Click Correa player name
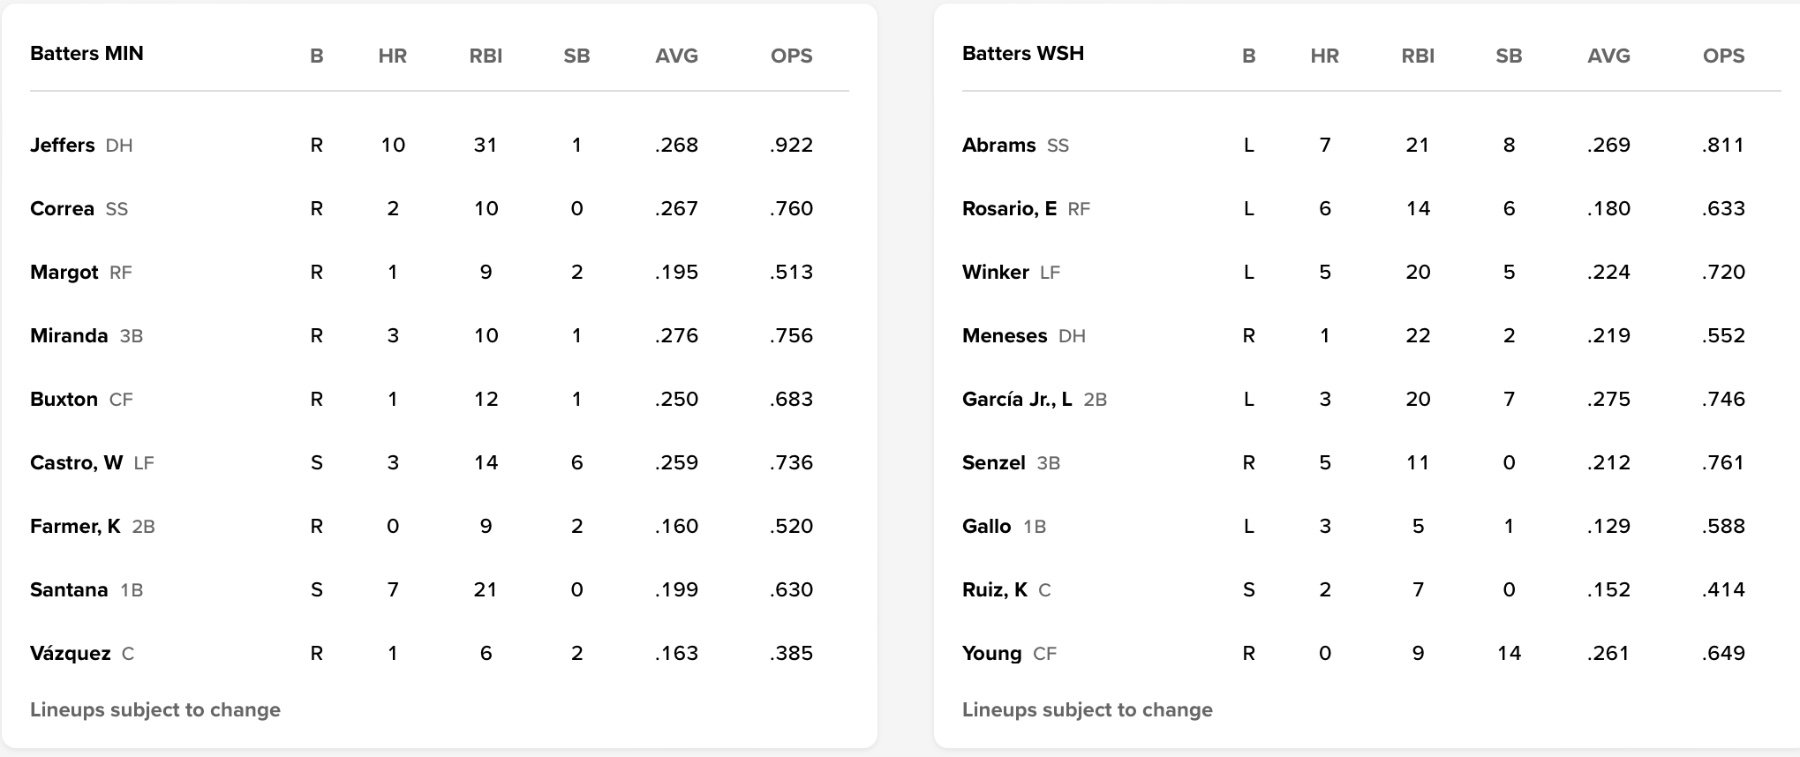Image resolution: width=1800 pixels, height=757 pixels. click(x=62, y=209)
